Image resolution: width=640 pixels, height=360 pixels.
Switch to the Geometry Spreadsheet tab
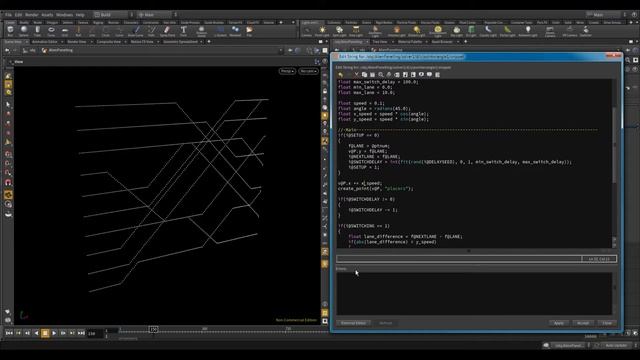tap(180, 42)
